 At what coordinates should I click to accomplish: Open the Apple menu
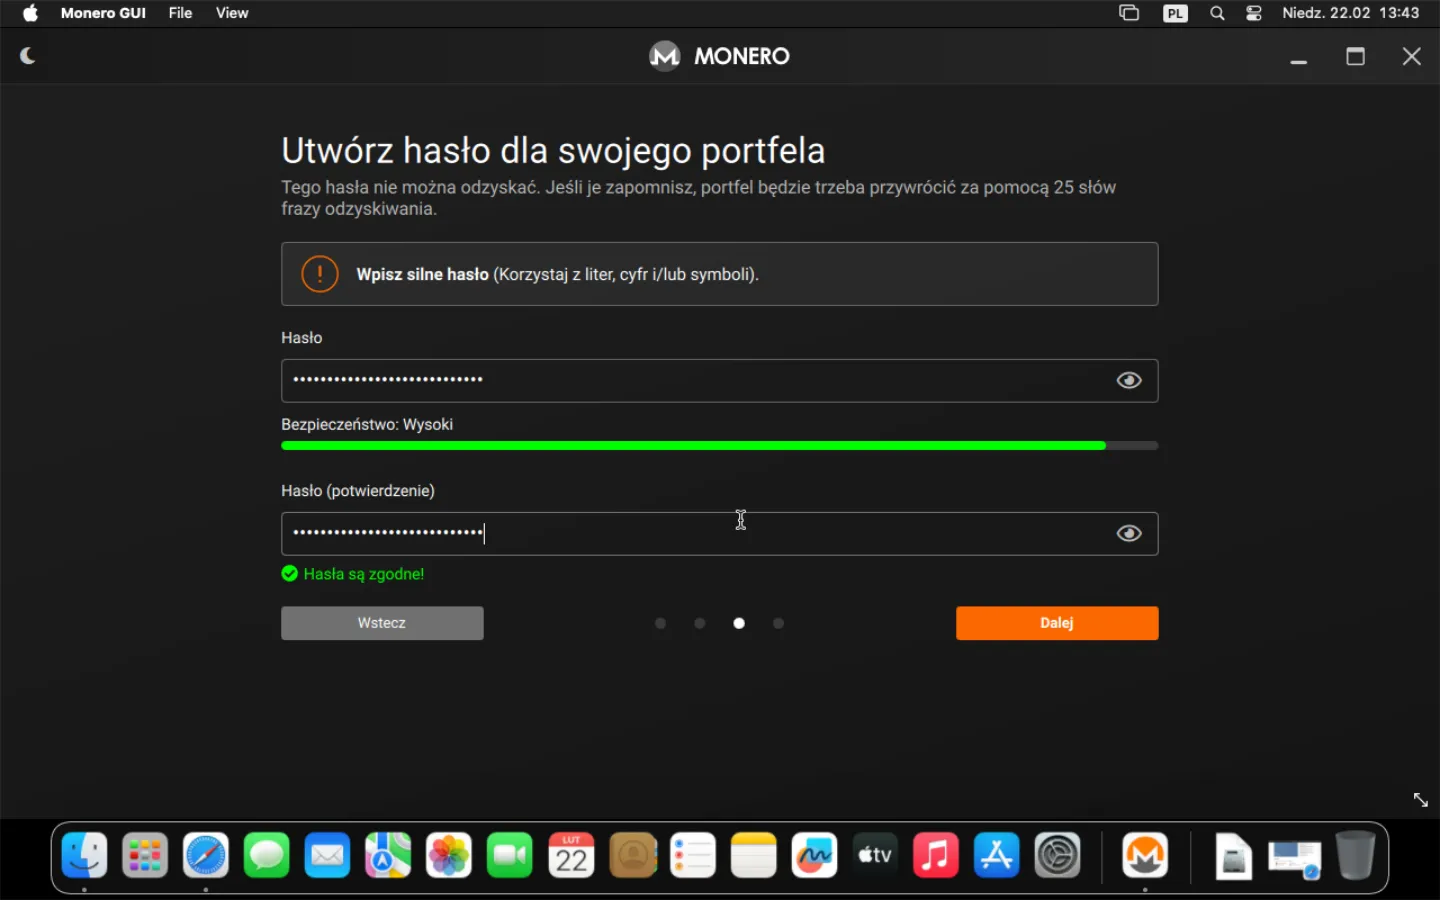(x=30, y=13)
